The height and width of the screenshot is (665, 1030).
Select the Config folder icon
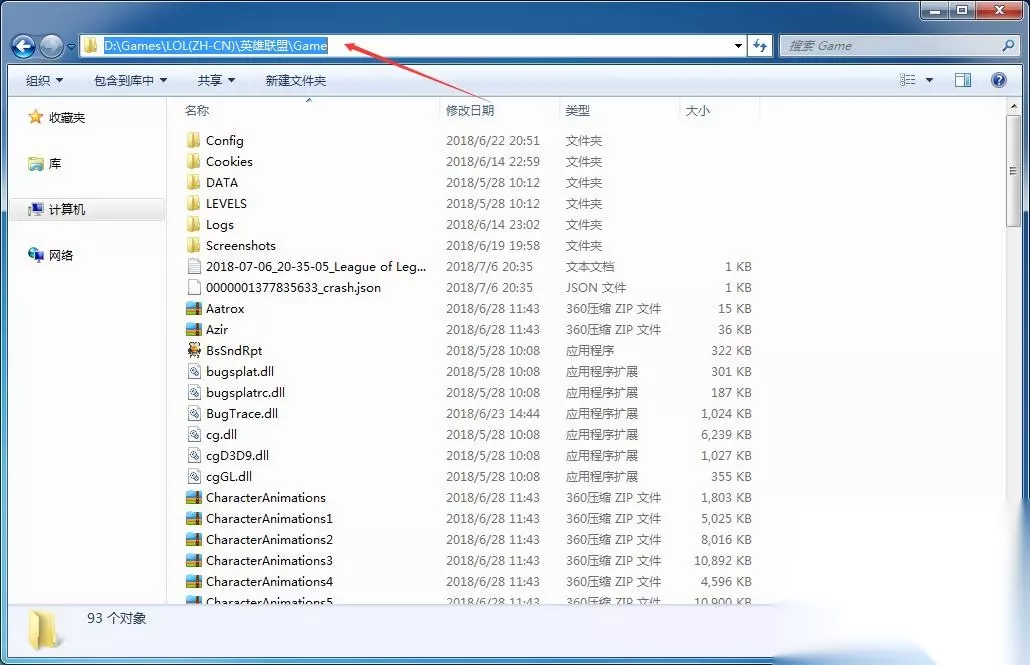click(194, 140)
